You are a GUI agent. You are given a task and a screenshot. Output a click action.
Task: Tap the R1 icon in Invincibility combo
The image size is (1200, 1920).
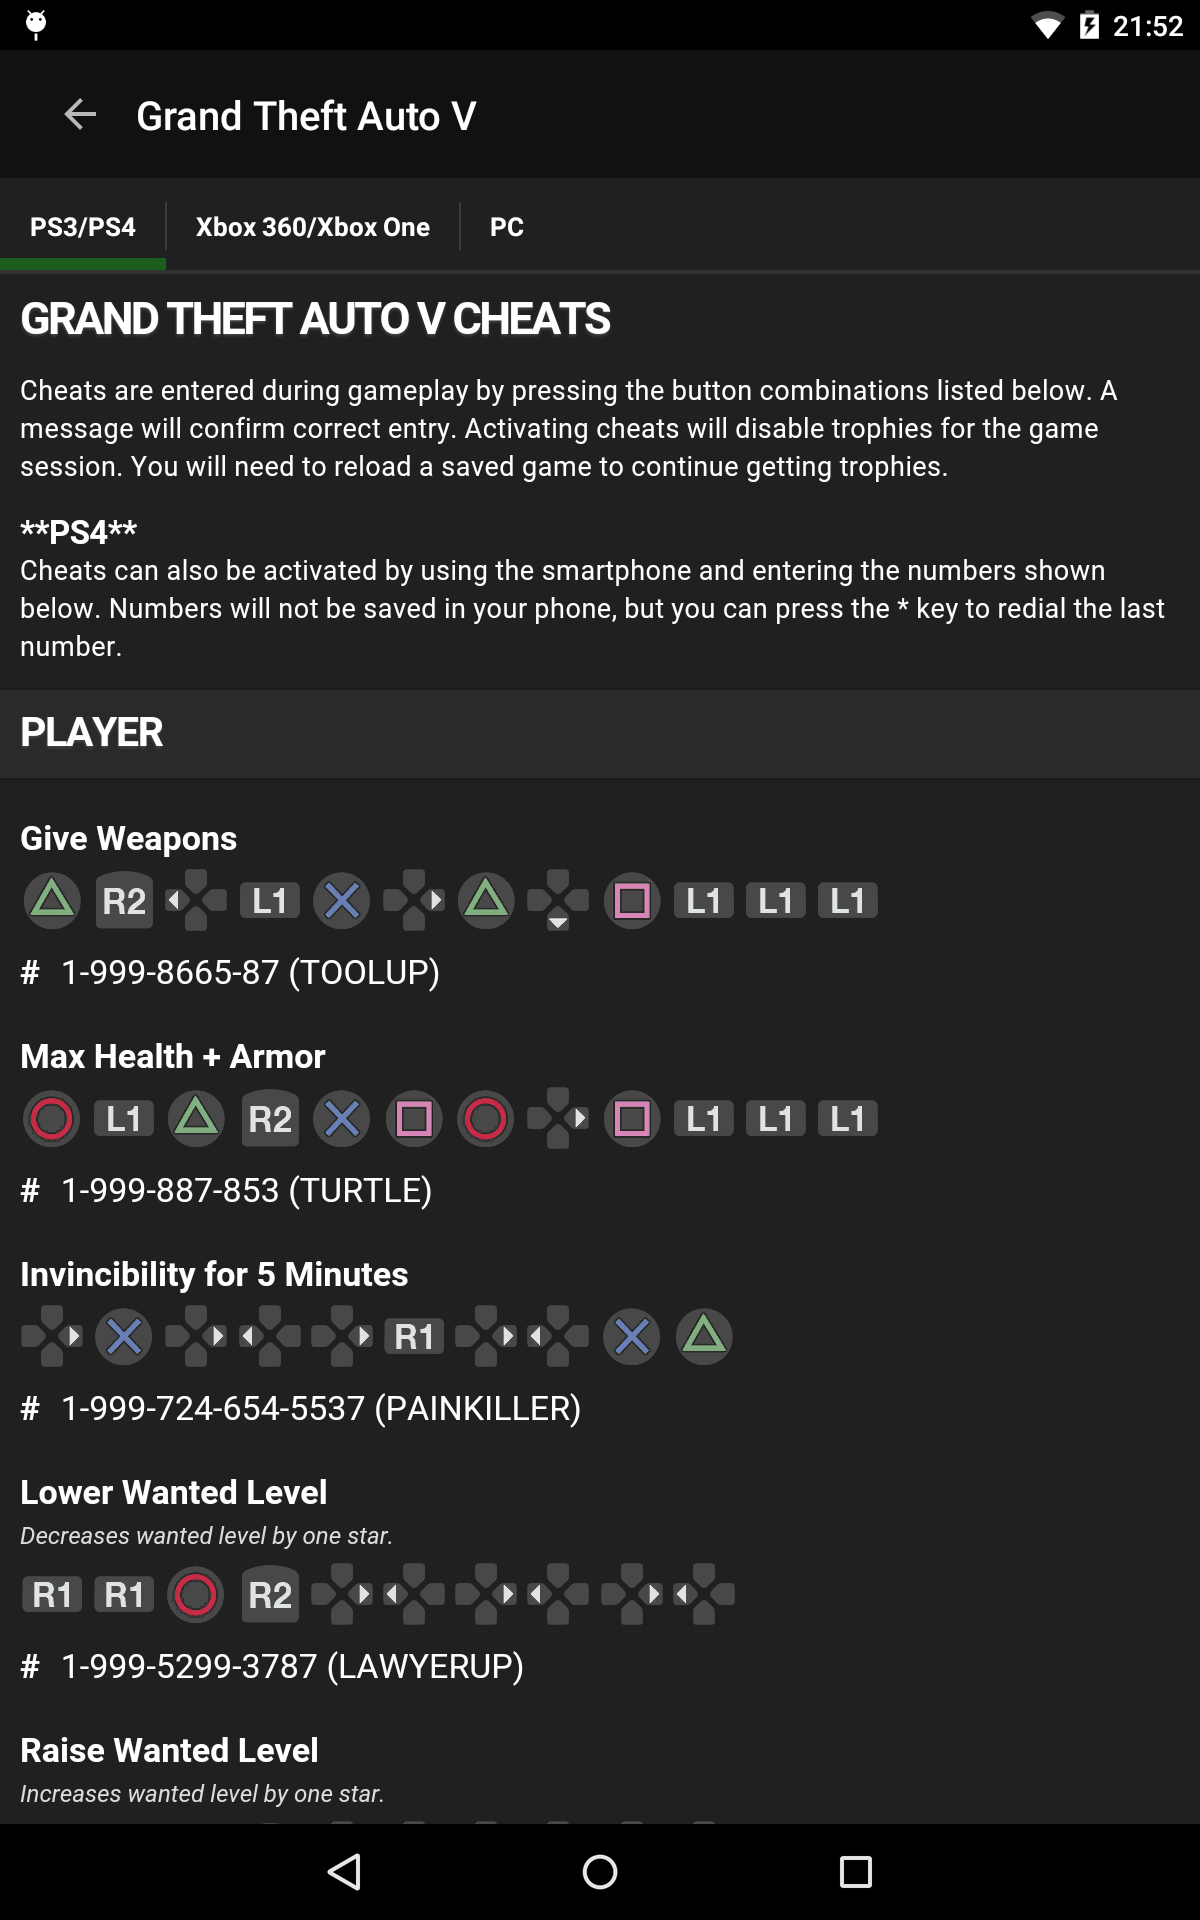(414, 1336)
